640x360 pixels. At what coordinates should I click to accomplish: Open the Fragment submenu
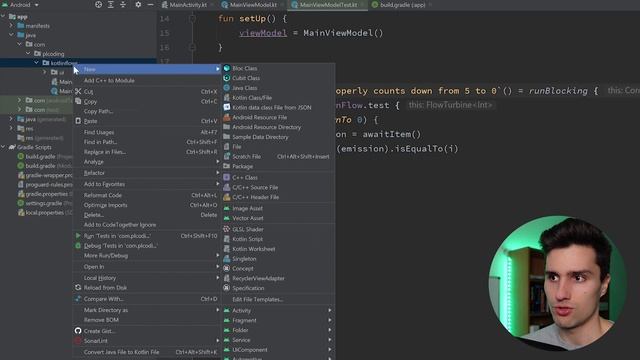279,320
